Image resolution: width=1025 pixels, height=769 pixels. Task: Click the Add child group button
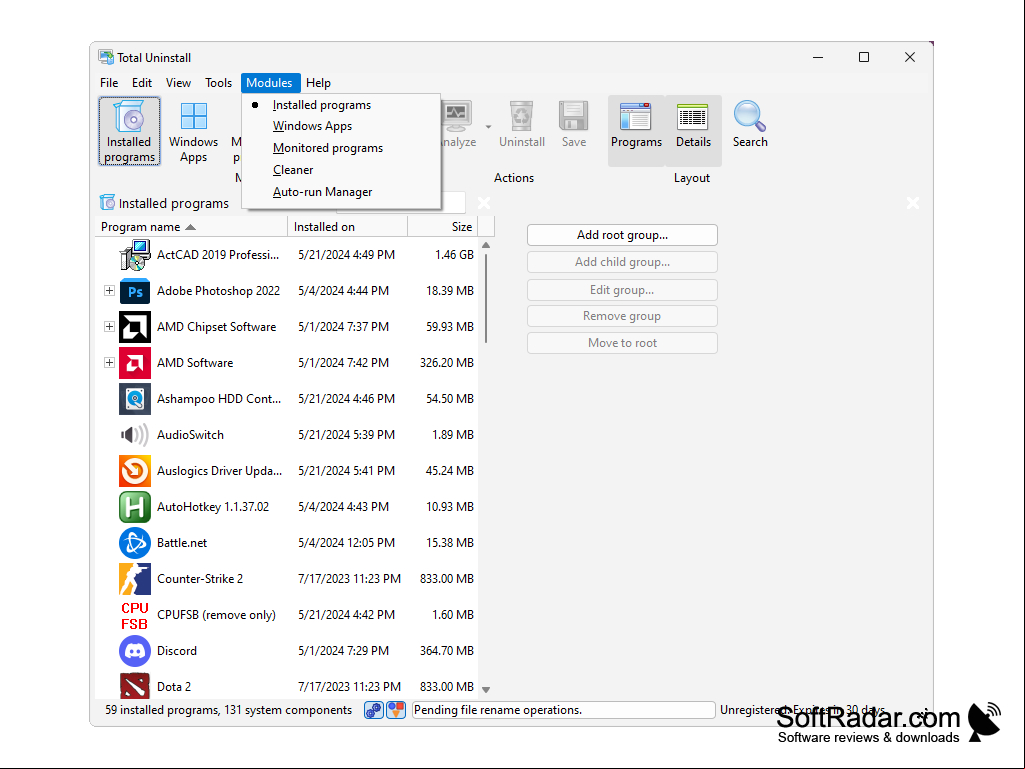pyautogui.click(x=622, y=262)
